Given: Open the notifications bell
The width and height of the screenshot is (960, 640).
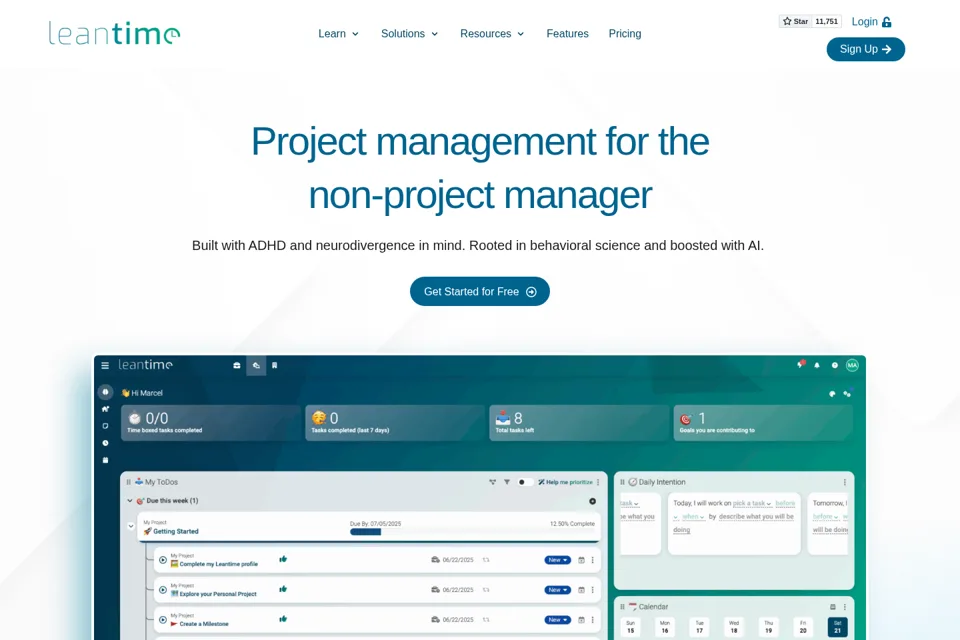Looking at the screenshot, I should (817, 366).
